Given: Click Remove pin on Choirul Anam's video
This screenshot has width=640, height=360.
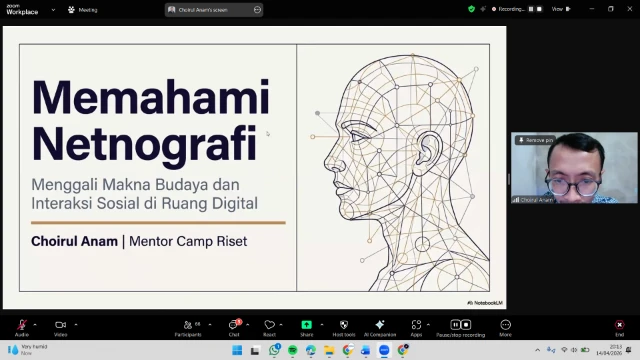Looking at the screenshot, I should click(x=536, y=140).
